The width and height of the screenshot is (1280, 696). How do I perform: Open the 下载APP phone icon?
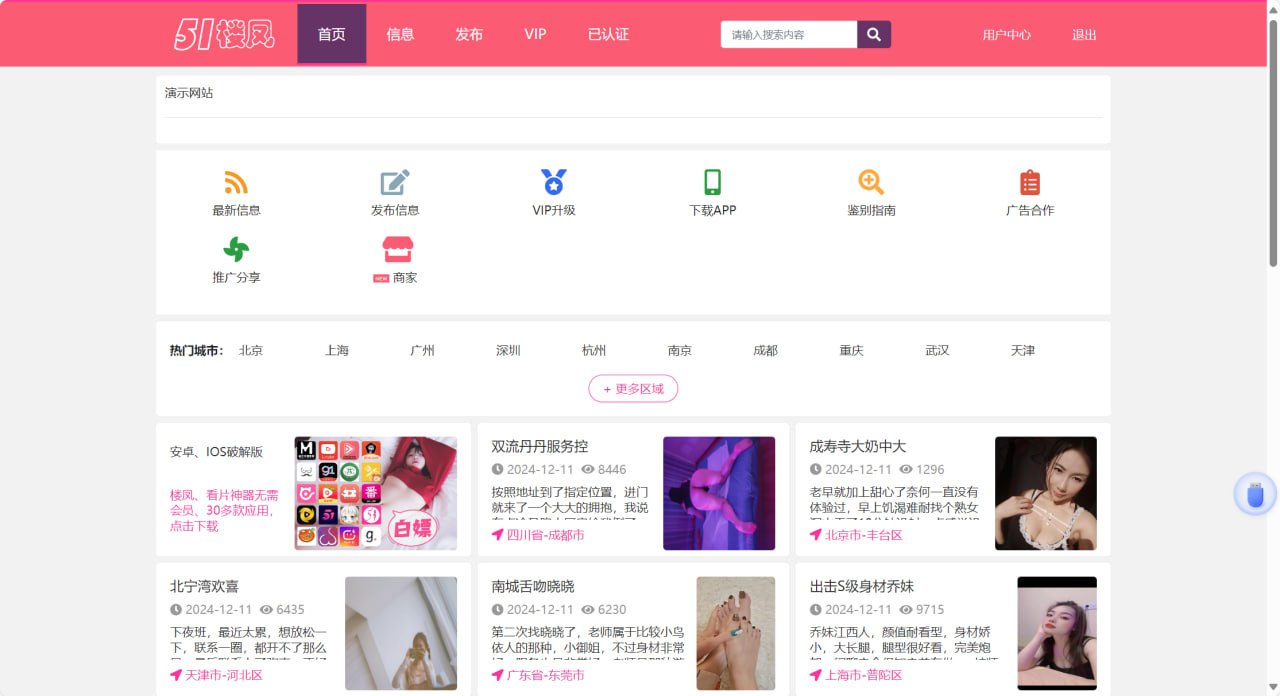pyautogui.click(x=712, y=182)
